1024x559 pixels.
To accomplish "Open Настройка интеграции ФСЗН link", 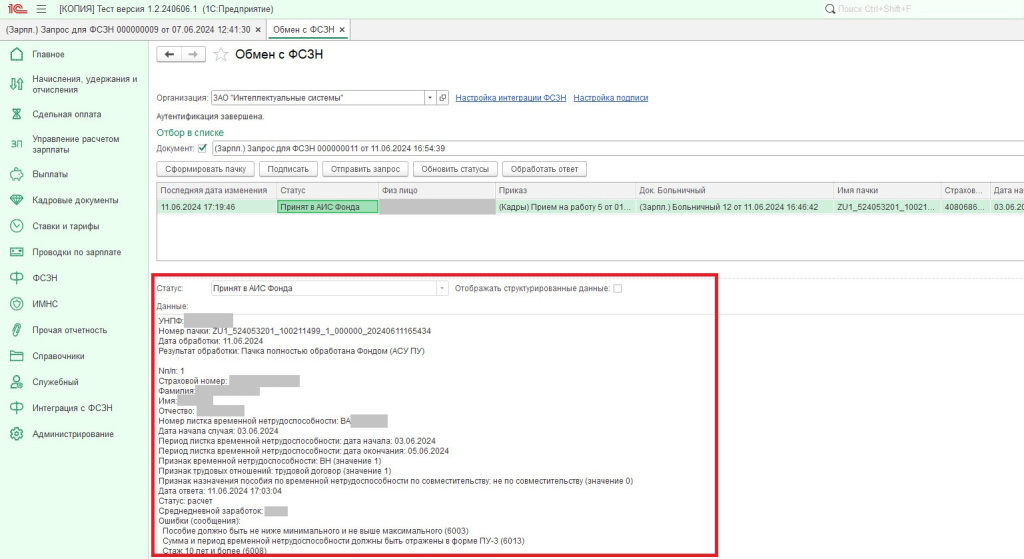I will point(510,98).
